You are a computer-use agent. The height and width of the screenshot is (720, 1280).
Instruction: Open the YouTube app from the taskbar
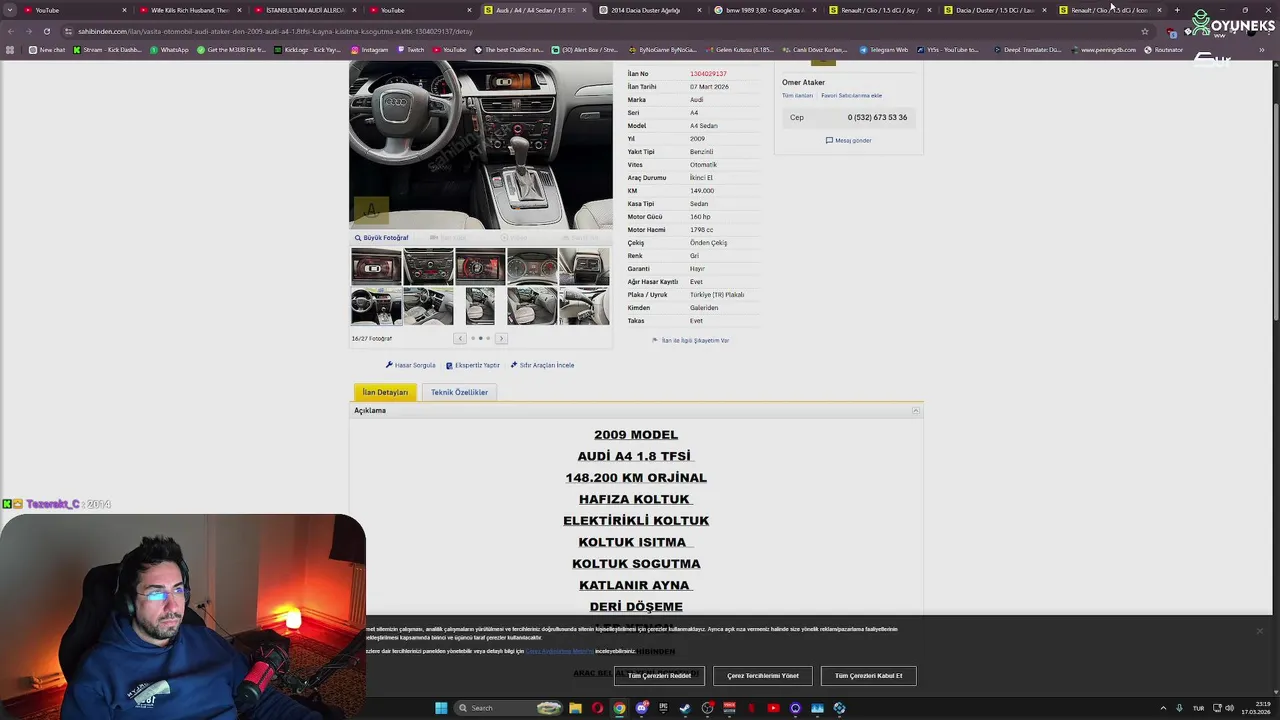773,708
